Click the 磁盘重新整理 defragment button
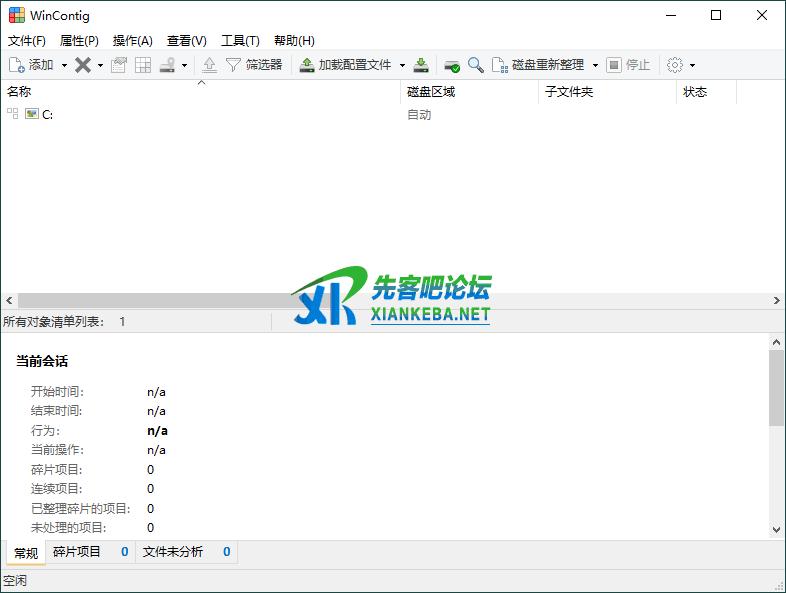The image size is (786, 593). [538, 65]
